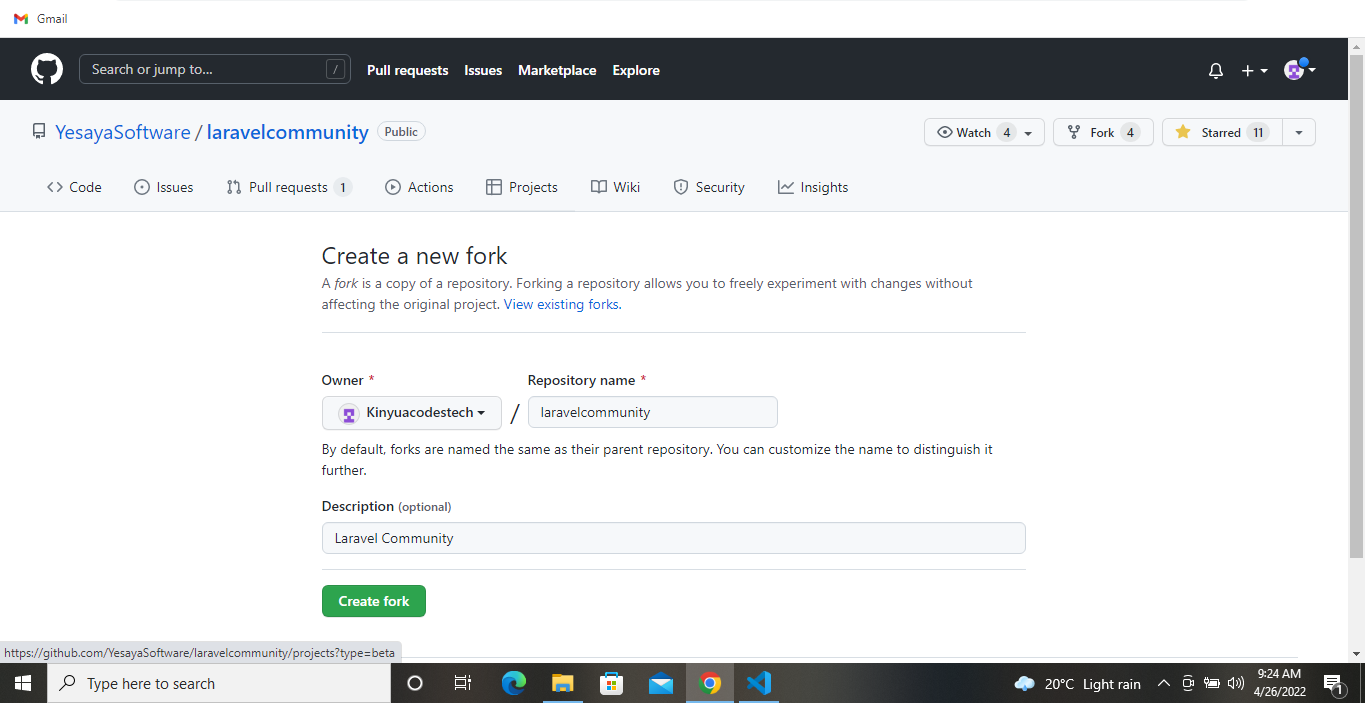
Task: Click the Fork button
Action: (x=1103, y=132)
